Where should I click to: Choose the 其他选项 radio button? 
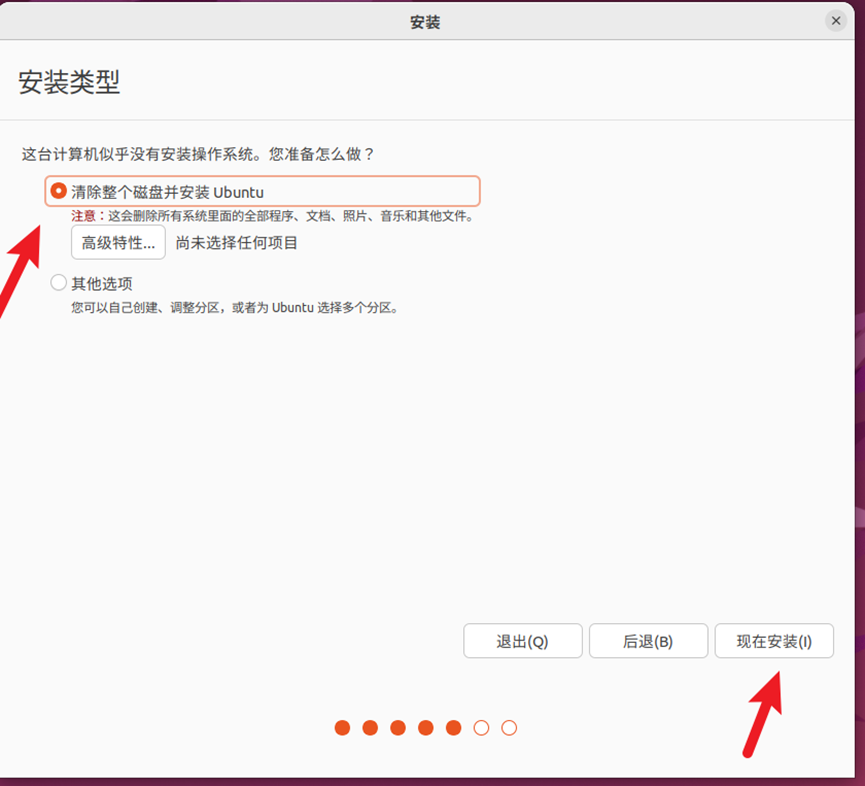click(x=58, y=283)
